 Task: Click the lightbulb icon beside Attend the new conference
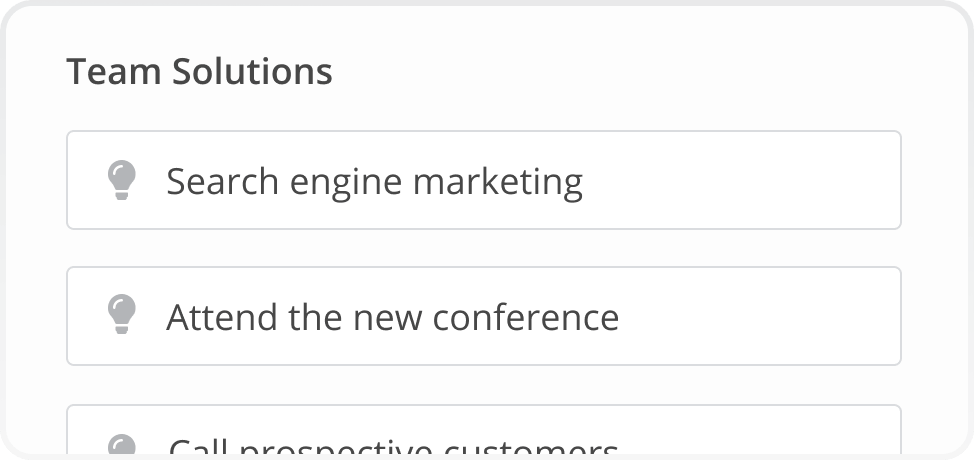coord(122,314)
